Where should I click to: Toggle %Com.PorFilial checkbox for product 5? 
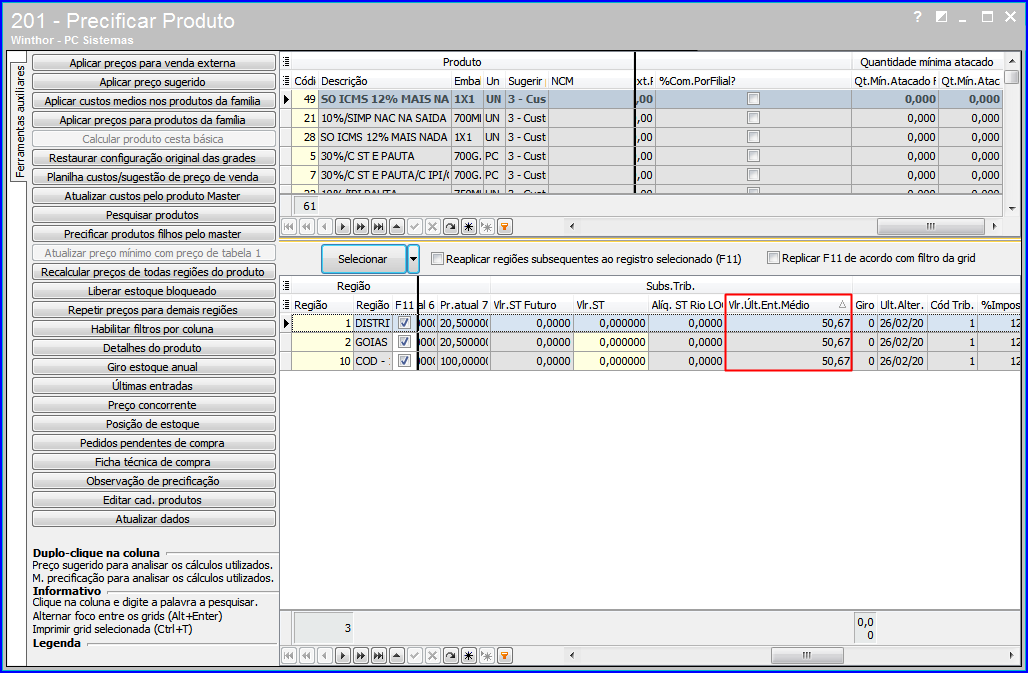(753, 156)
